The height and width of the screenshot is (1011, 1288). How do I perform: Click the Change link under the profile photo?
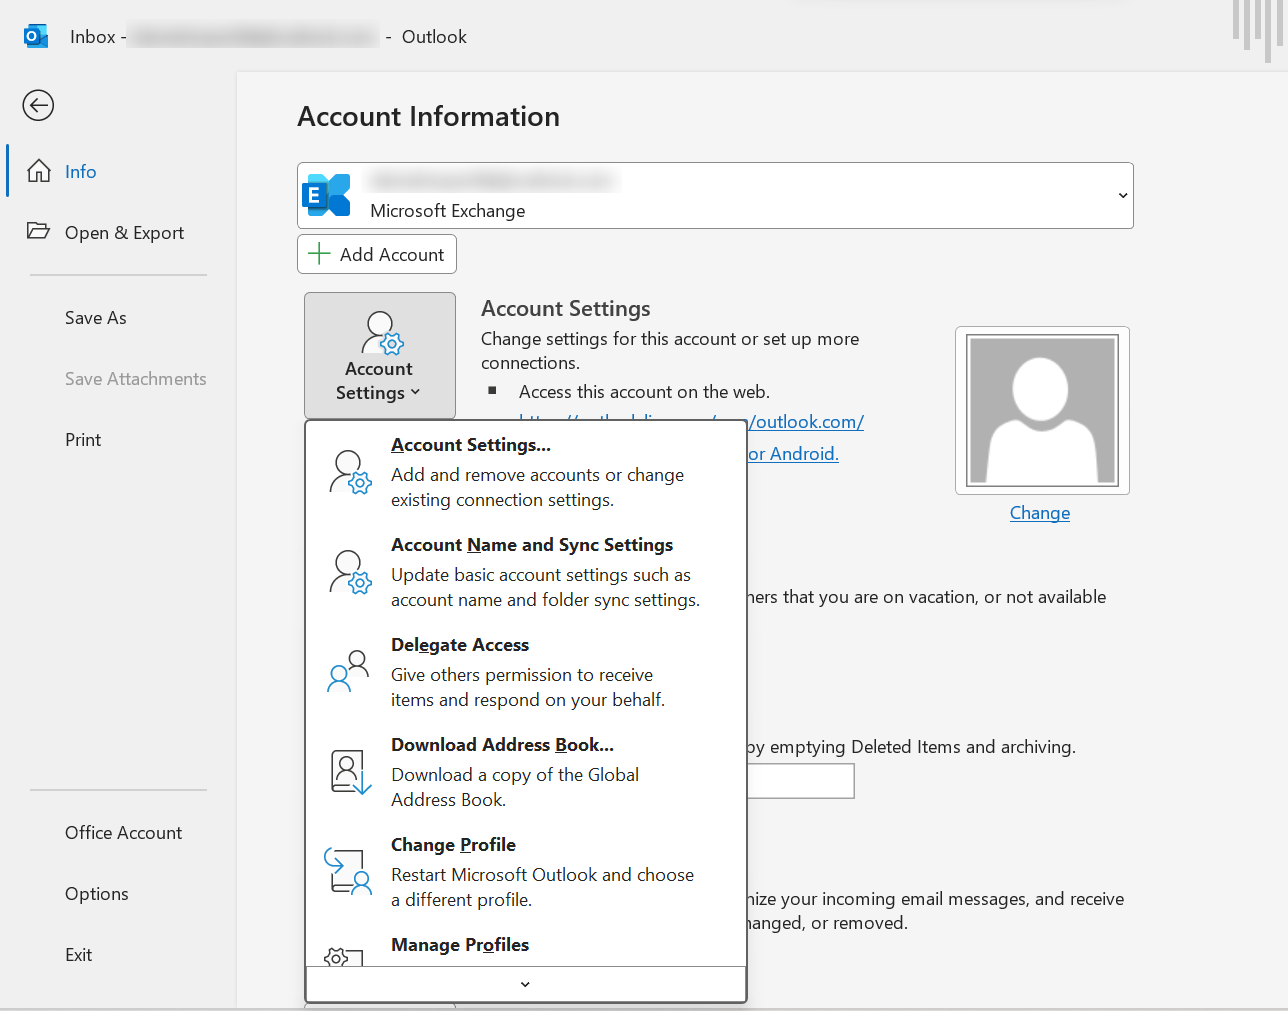click(1040, 513)
